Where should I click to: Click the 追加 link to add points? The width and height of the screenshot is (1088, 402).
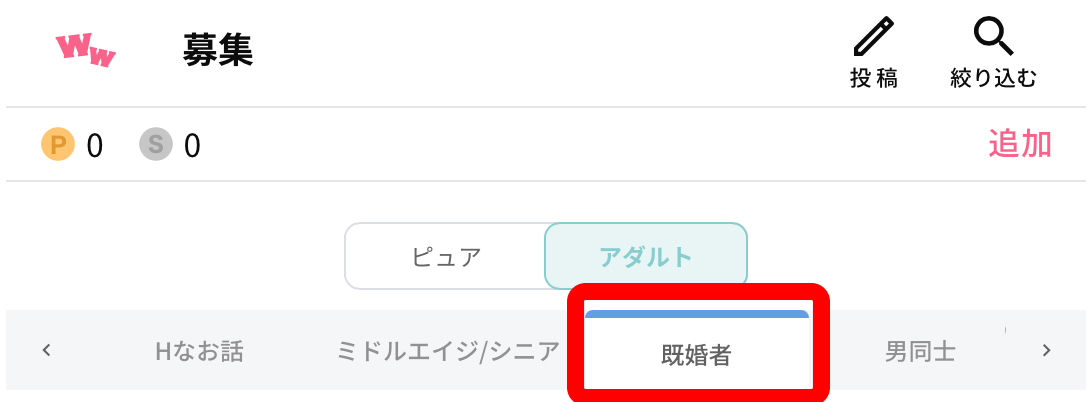point(1020,144)
